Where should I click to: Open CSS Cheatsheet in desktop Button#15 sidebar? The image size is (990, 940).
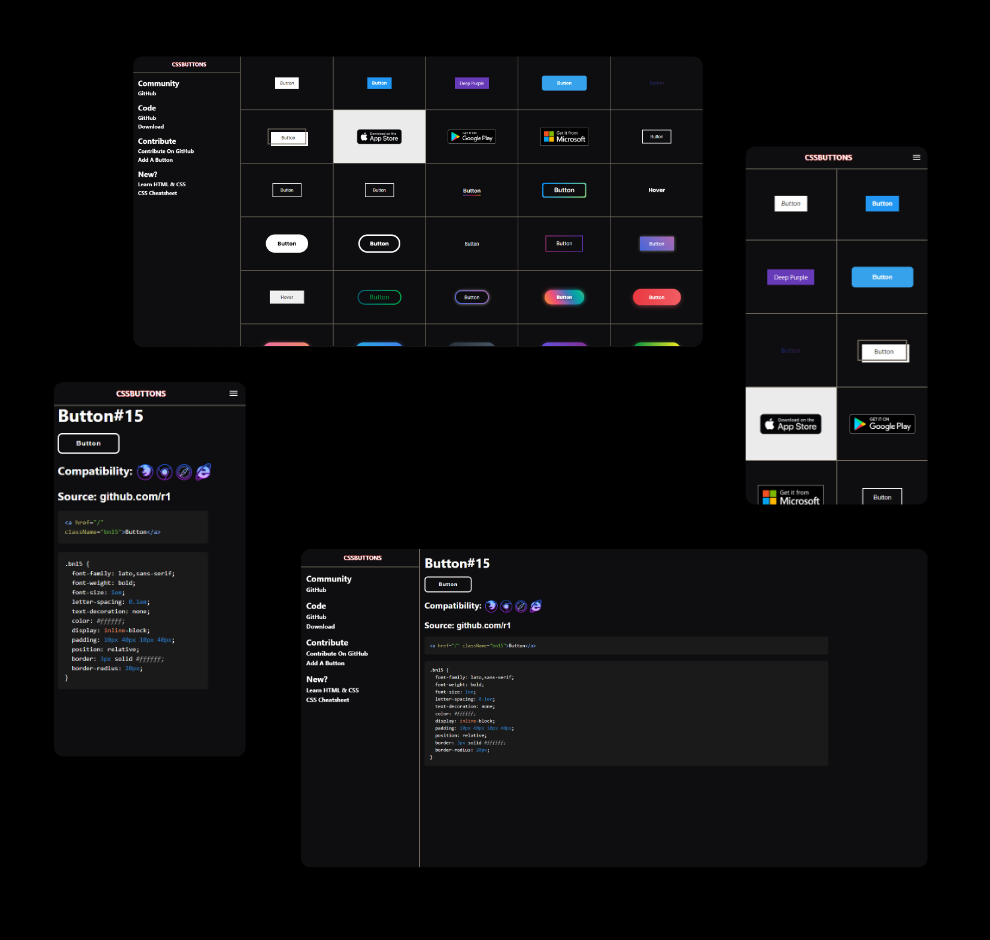(327, 700)
